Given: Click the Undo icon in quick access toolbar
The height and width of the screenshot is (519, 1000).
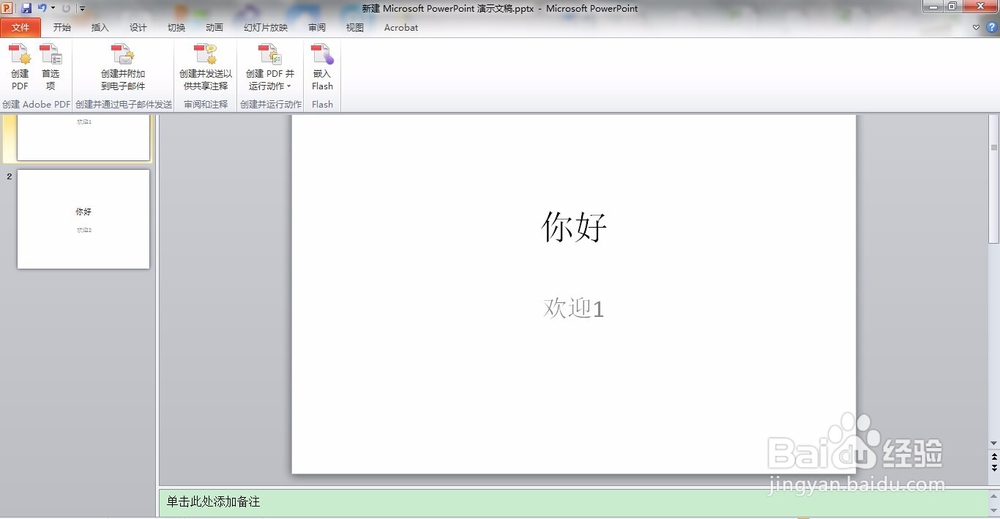Looking at the screenshot, I should [41, 8].
